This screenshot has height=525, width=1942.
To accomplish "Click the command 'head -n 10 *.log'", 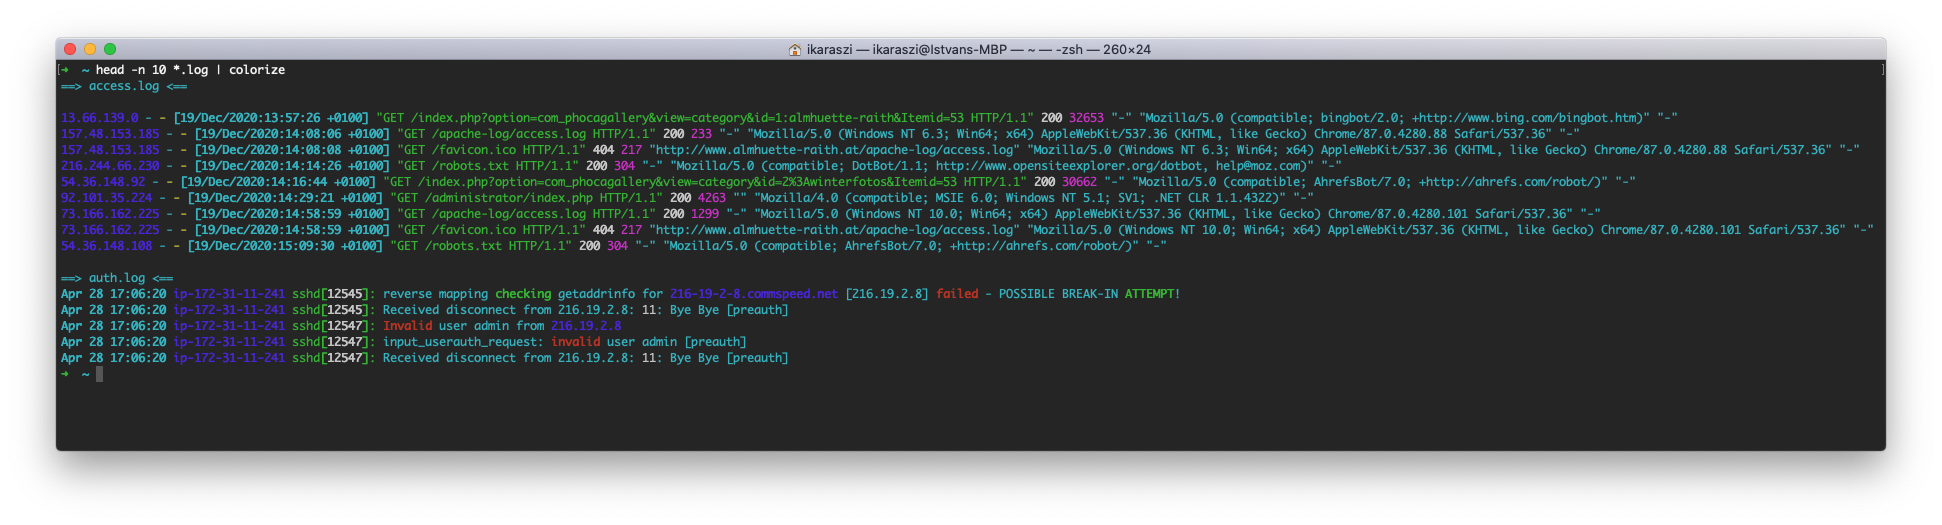I will [152, 70].
